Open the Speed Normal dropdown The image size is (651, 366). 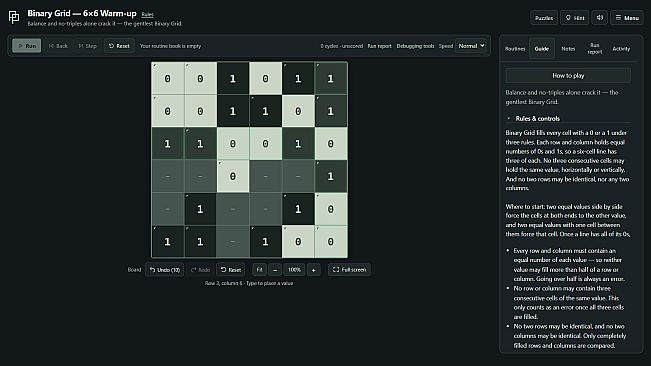471,46
